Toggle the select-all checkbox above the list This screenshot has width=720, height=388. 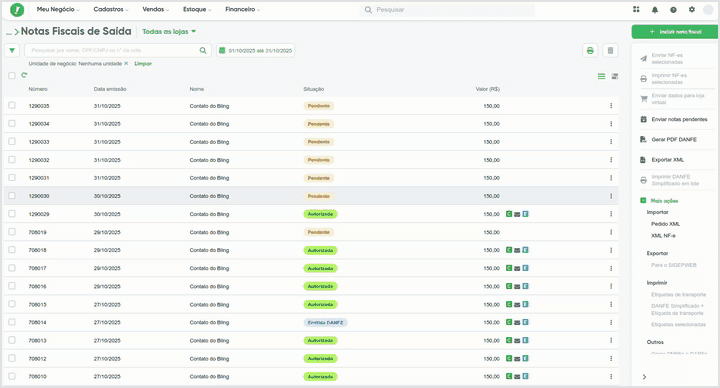coord(12,75)
